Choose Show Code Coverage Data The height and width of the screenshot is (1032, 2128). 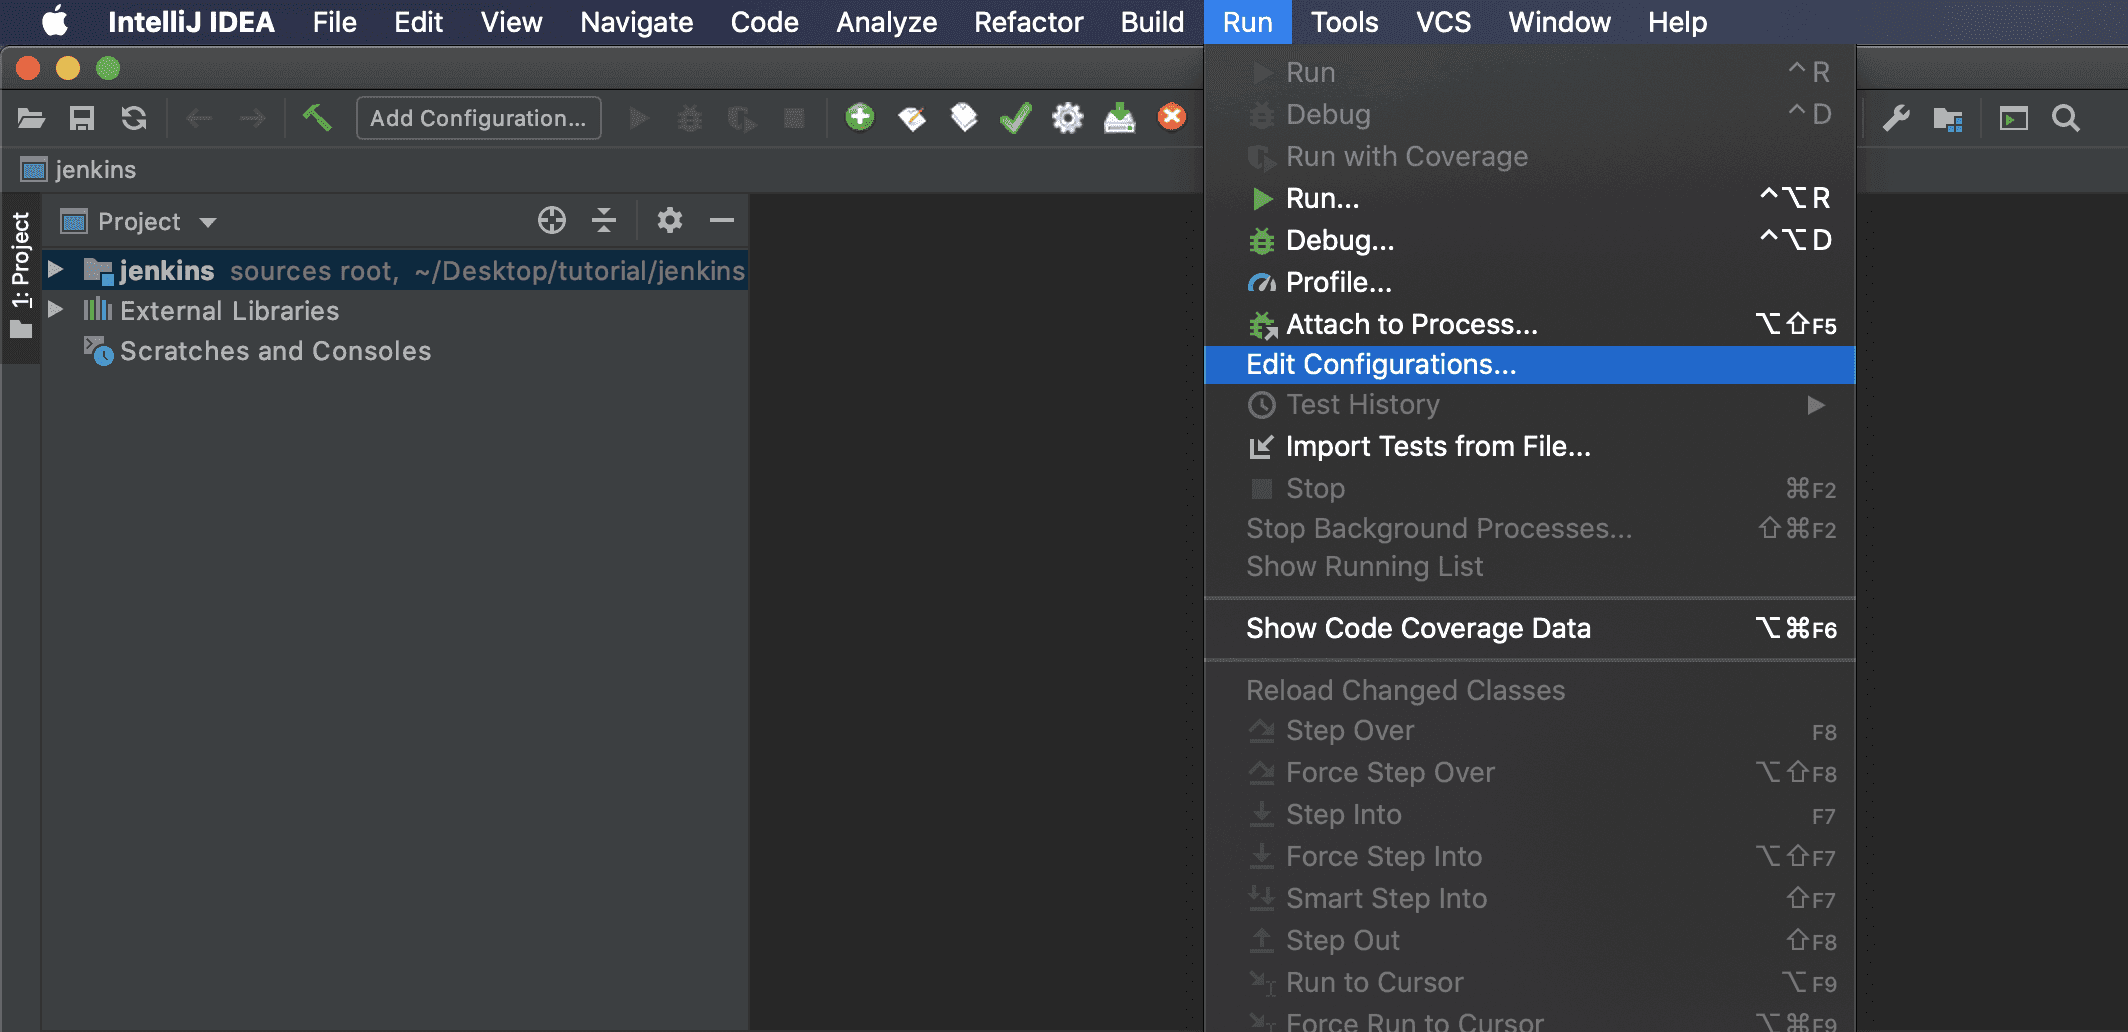[1418, 628]
